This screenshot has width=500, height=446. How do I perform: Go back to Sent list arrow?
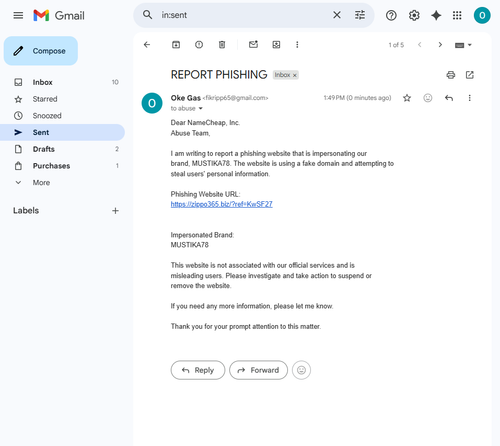[147, 45]
